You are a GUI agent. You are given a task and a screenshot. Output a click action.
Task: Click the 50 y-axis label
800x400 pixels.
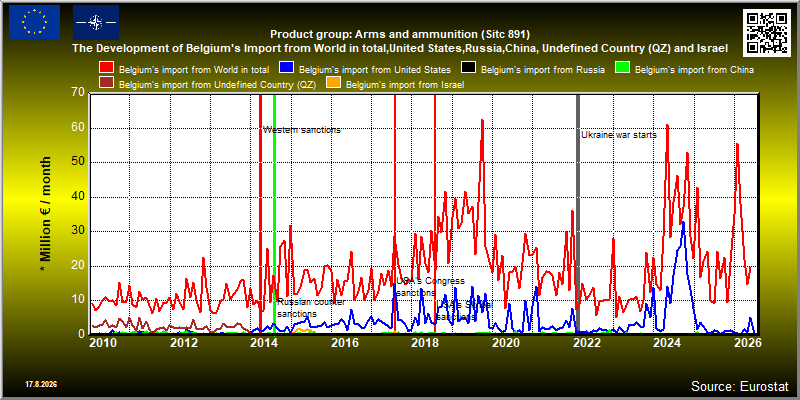(78, 162)
